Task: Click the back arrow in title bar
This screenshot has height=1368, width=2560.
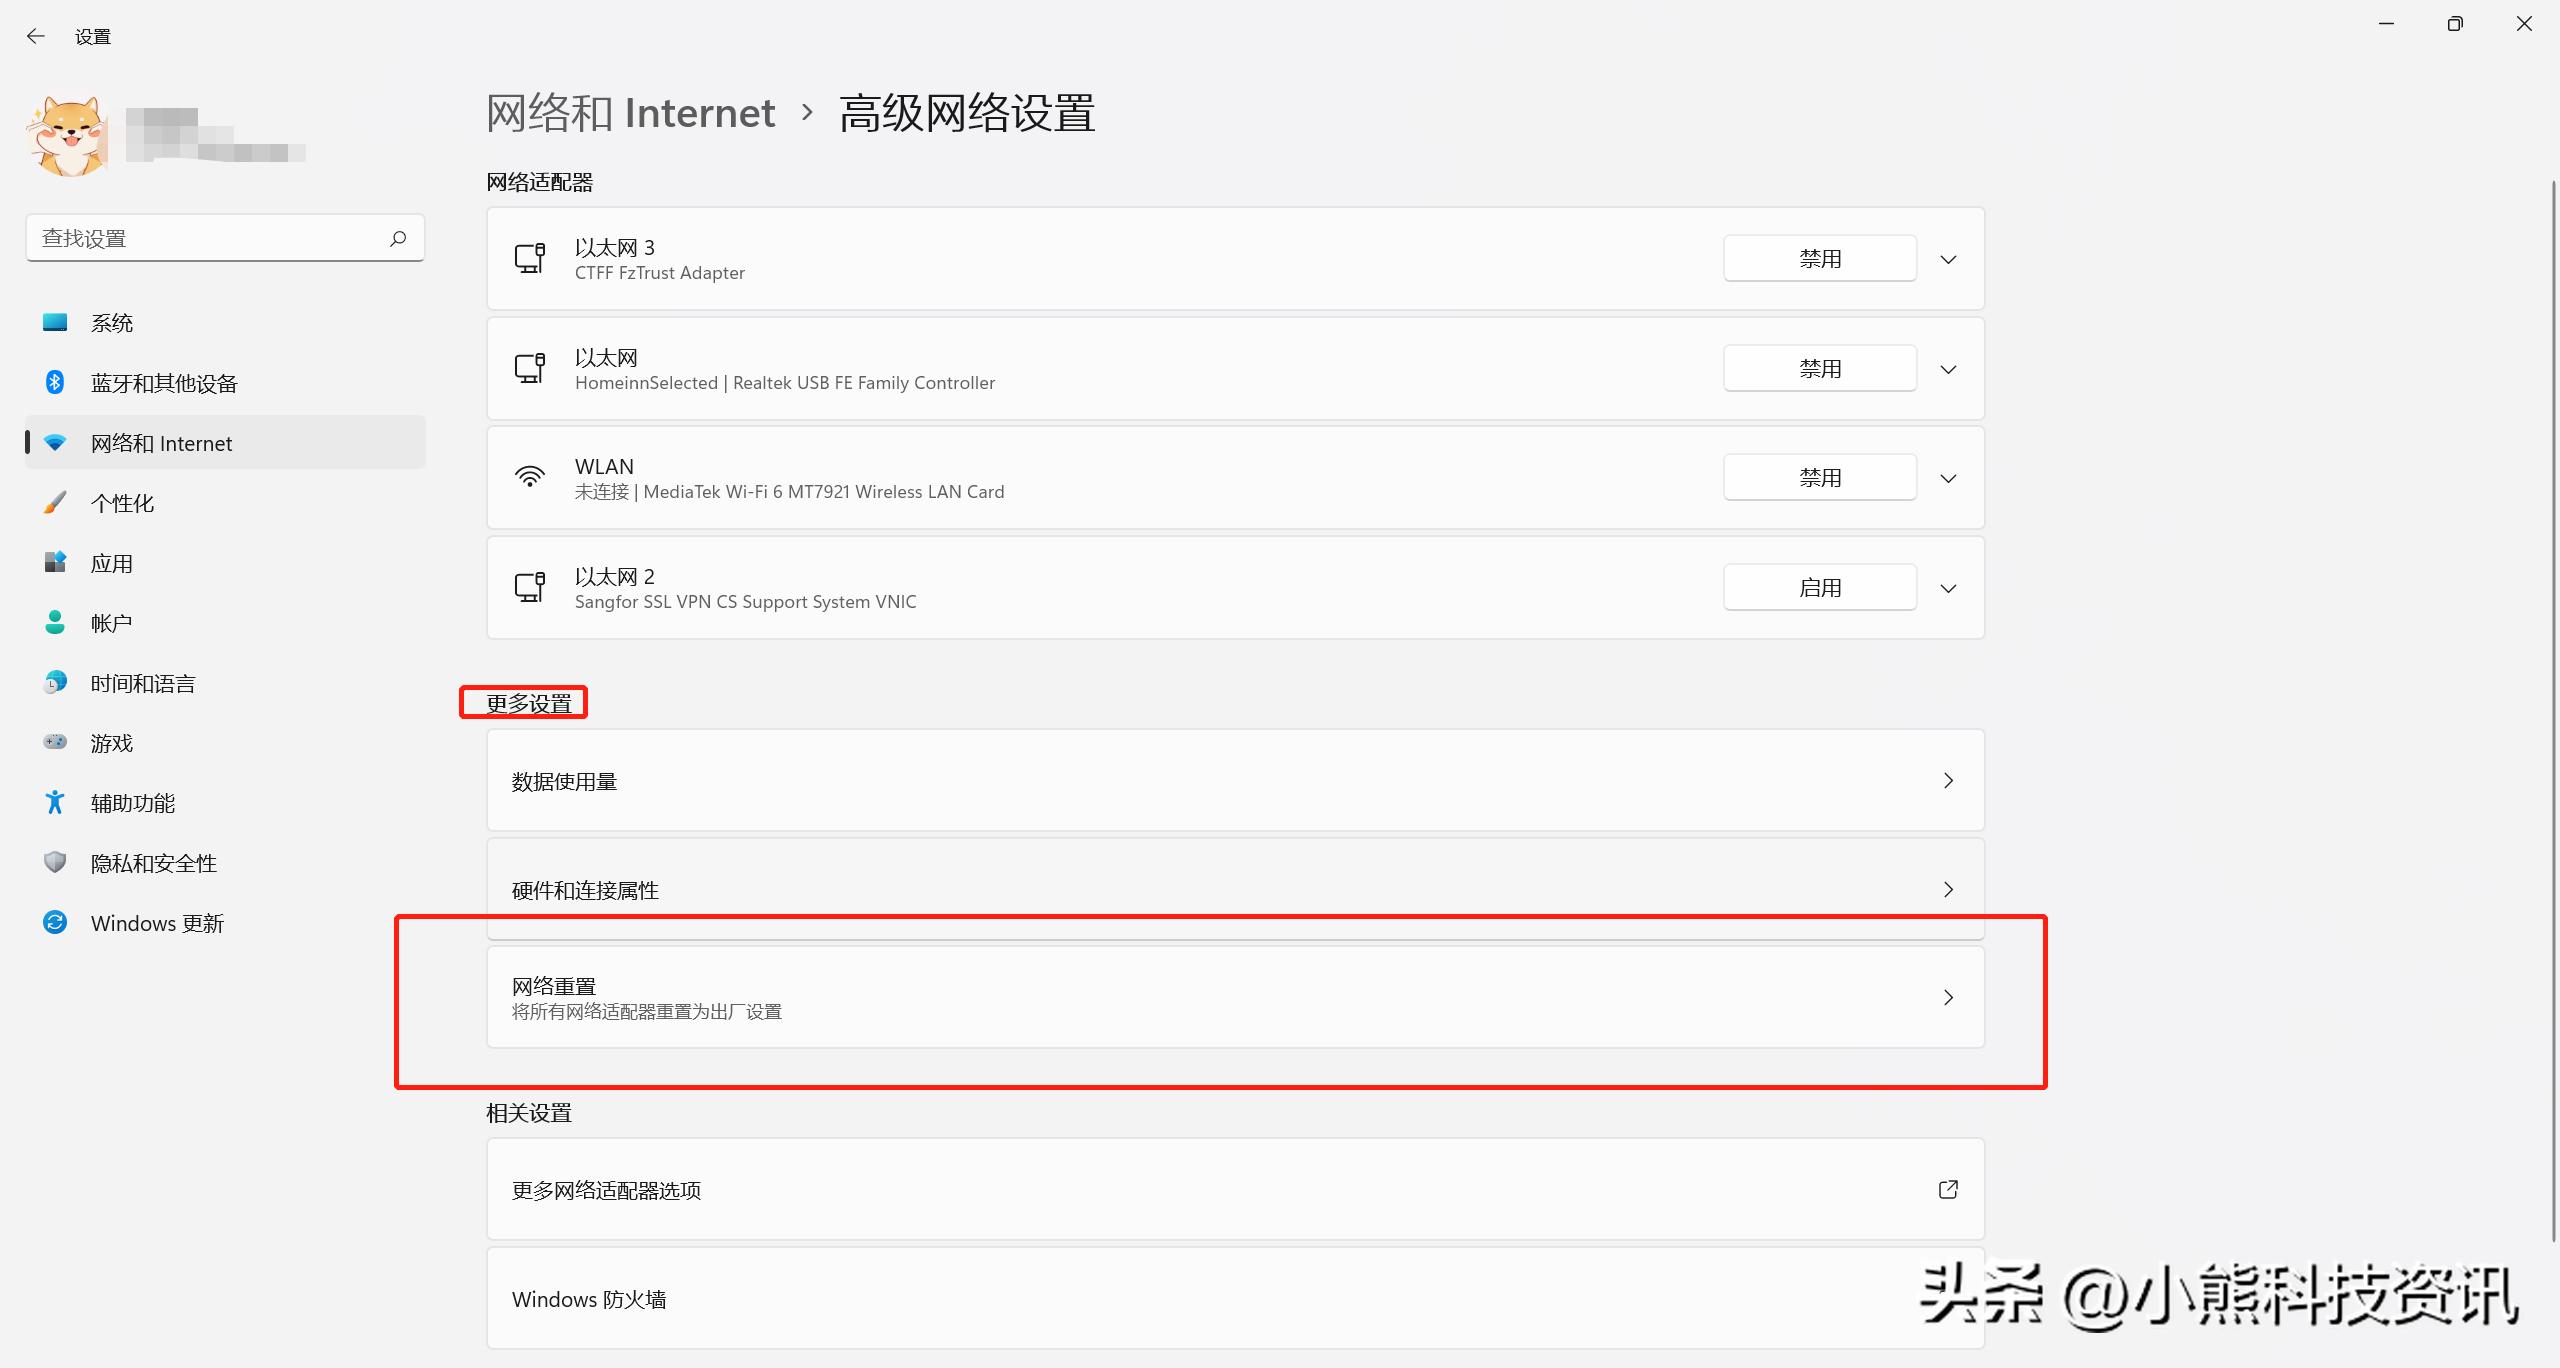Action: 36,35
